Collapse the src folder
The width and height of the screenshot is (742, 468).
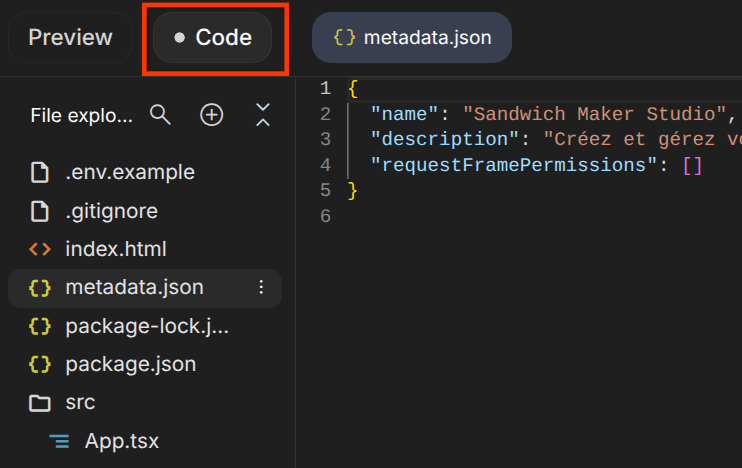[x=80, y=403]
